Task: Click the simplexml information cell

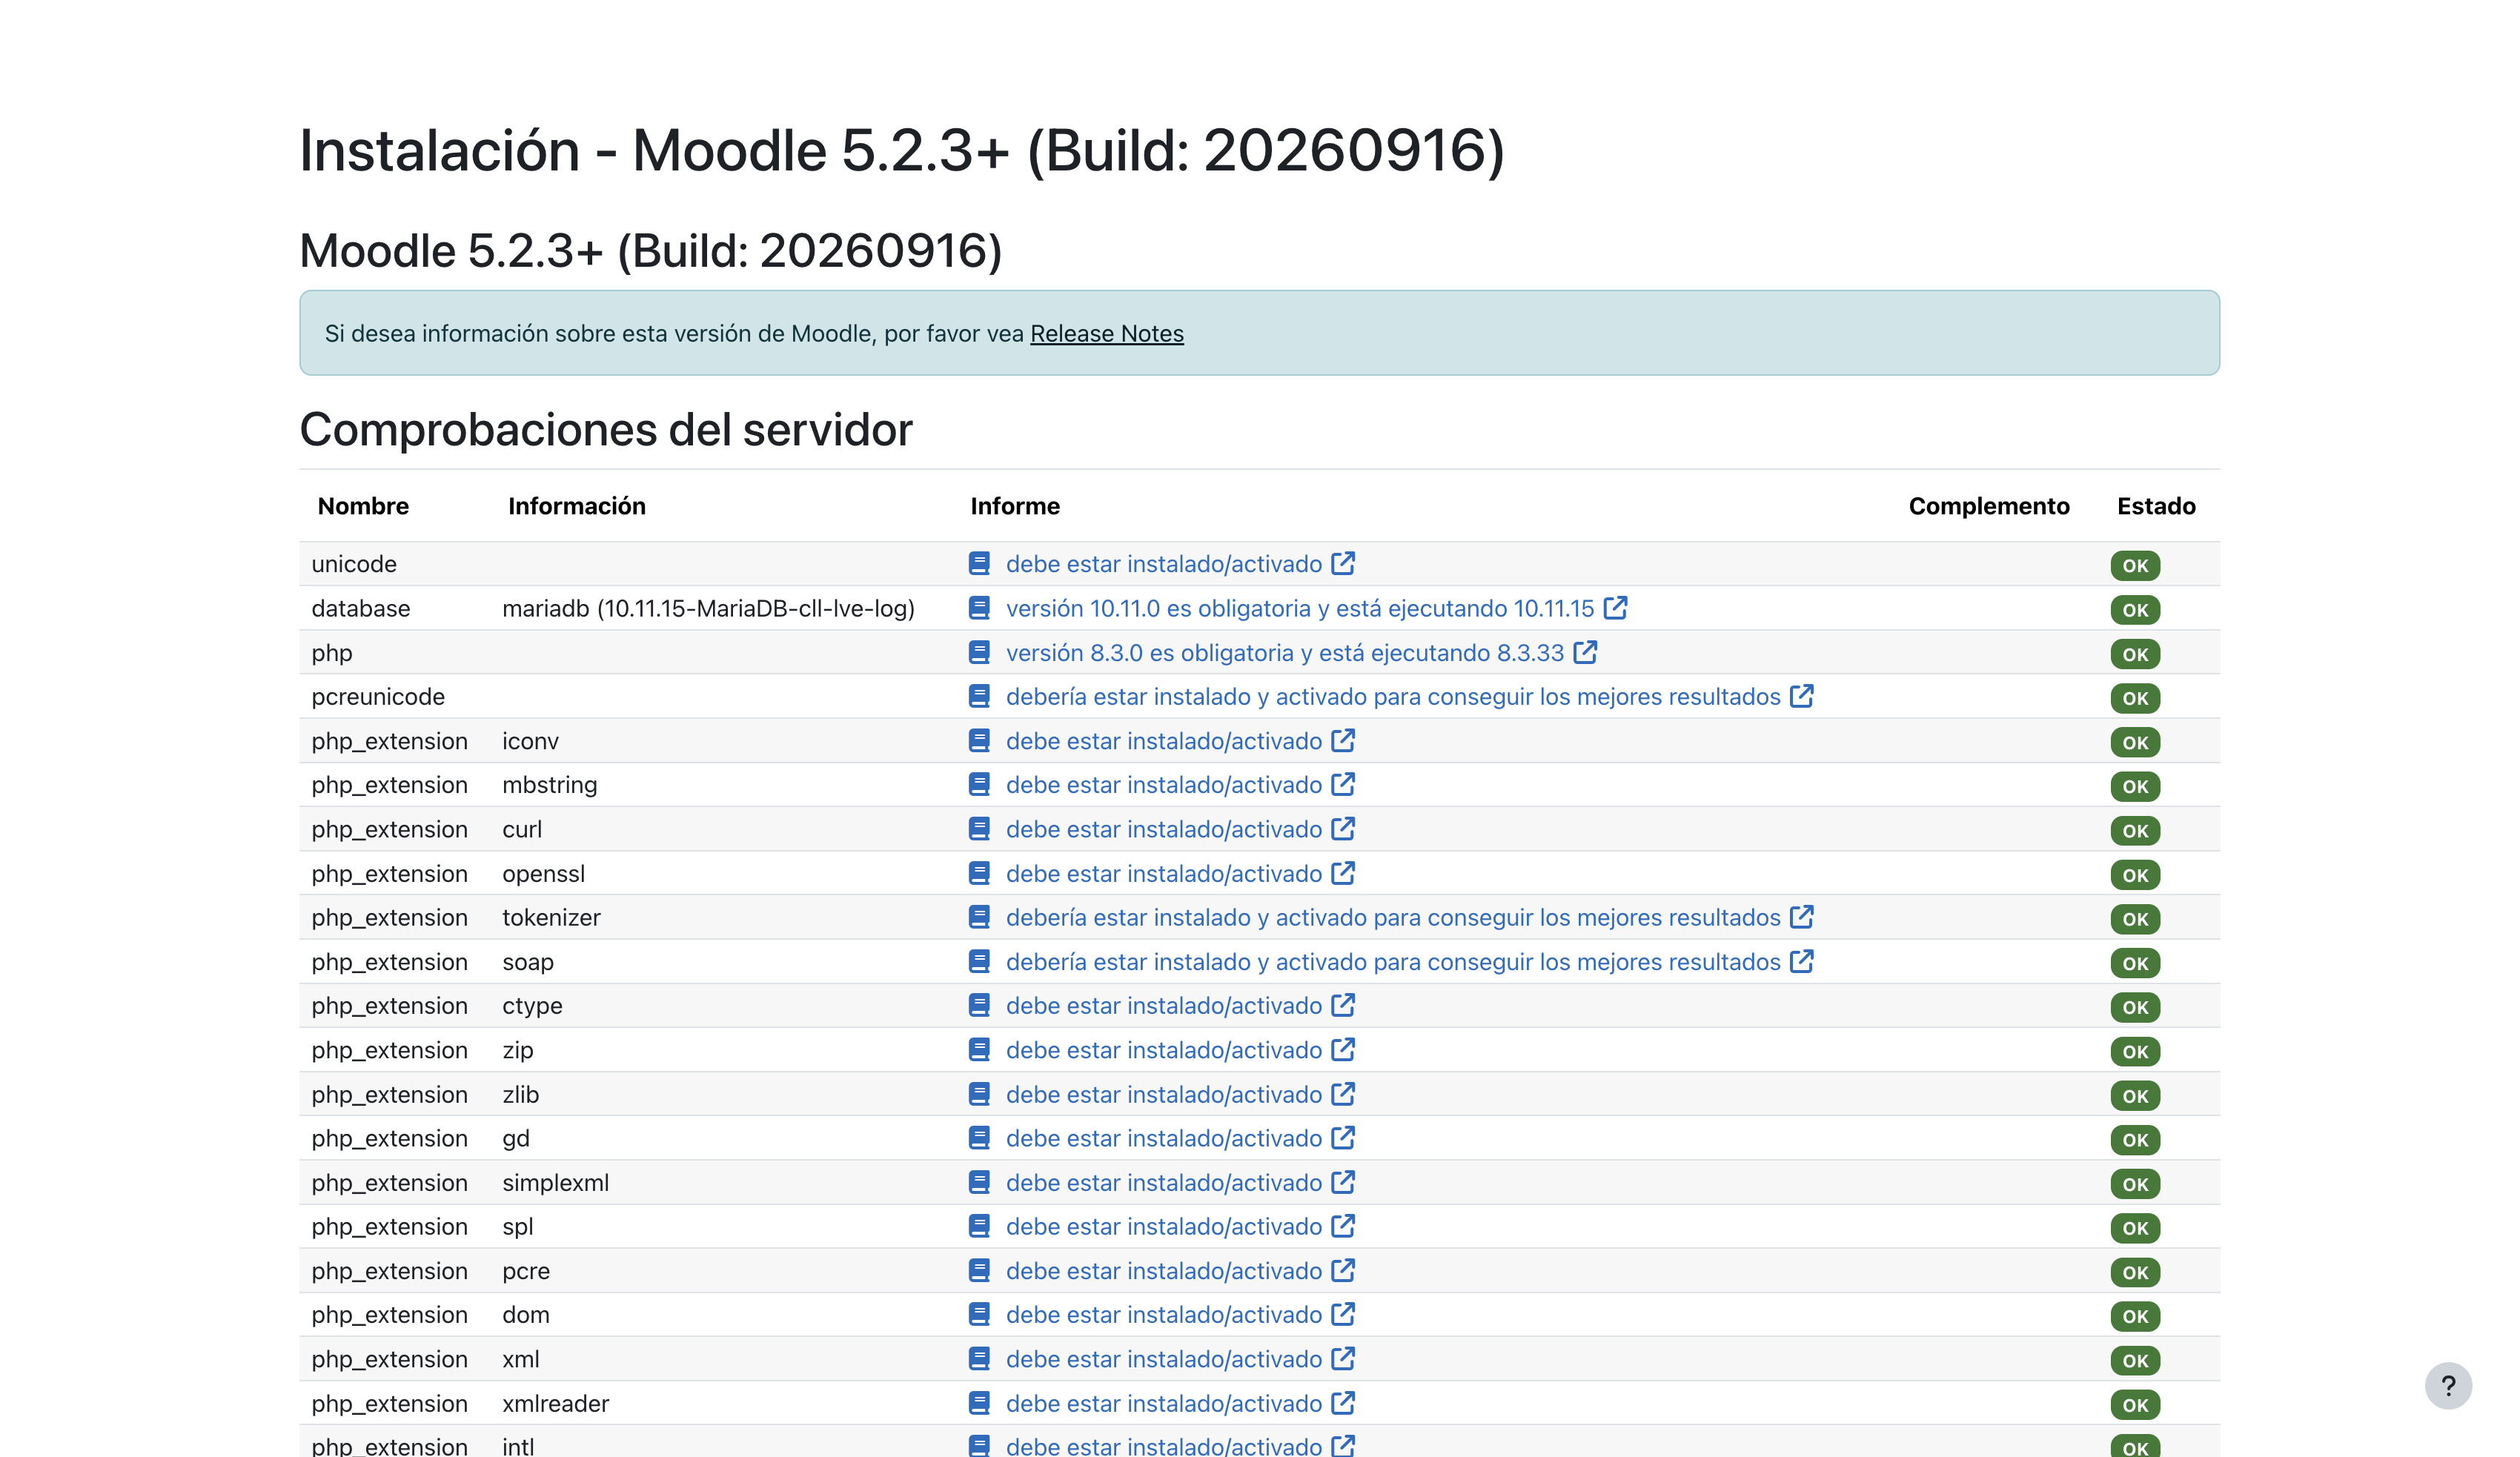Action: tap(555, 1183)
